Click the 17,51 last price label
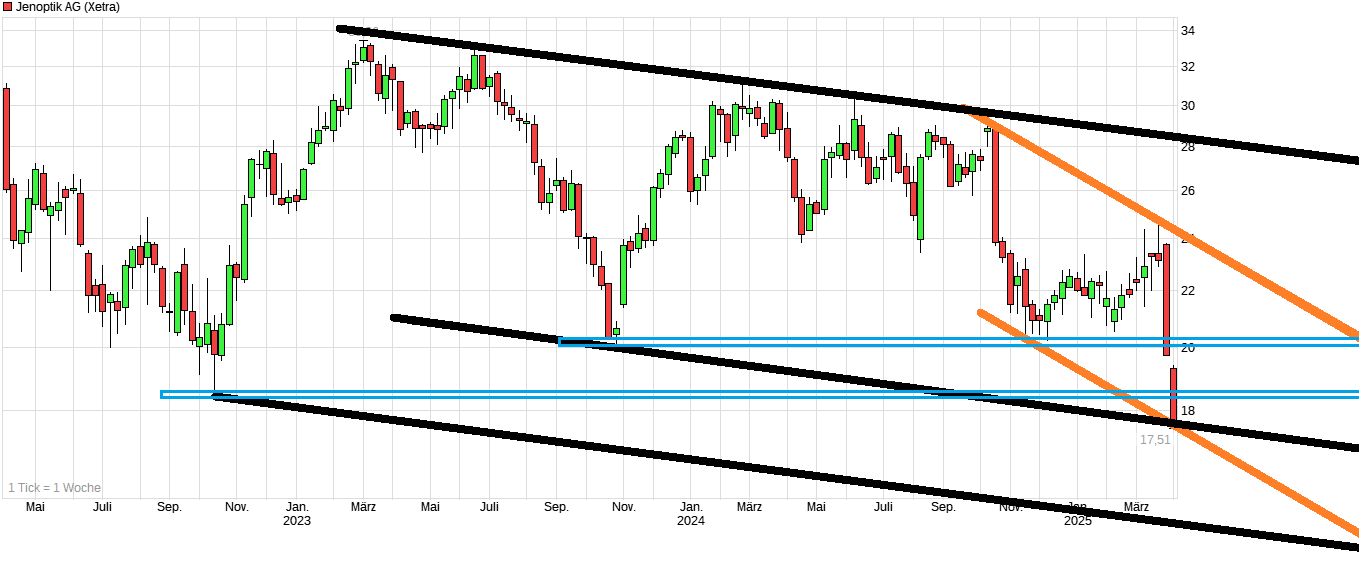Screen dimensions: 1359x566 (x=1155, y=439)
